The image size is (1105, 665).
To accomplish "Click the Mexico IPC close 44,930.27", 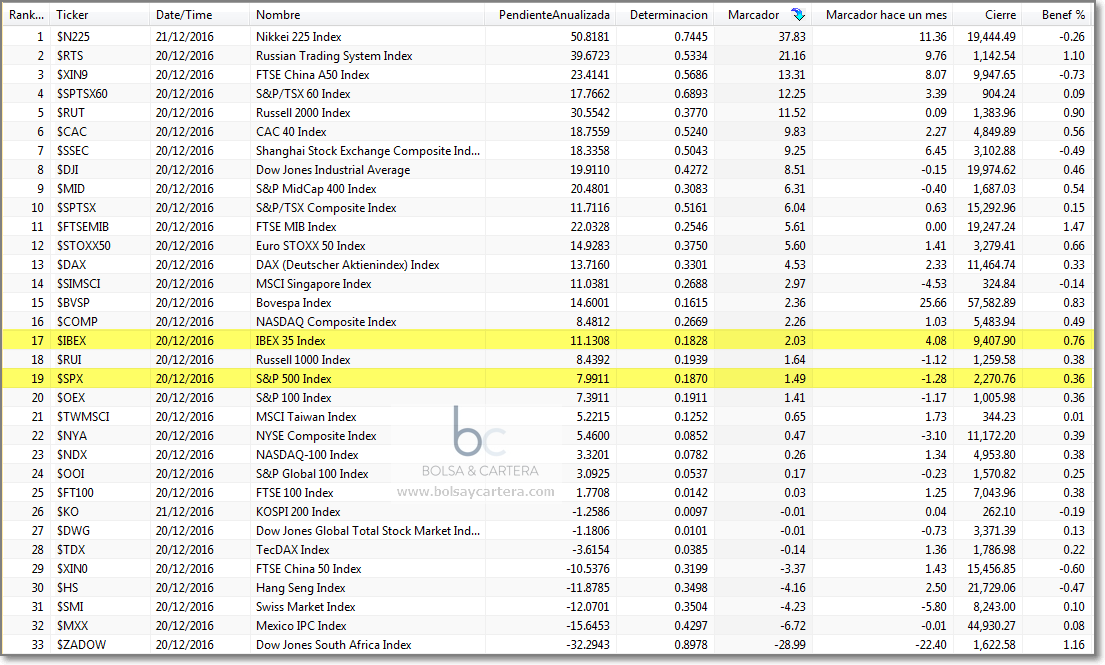I will 992,626.
